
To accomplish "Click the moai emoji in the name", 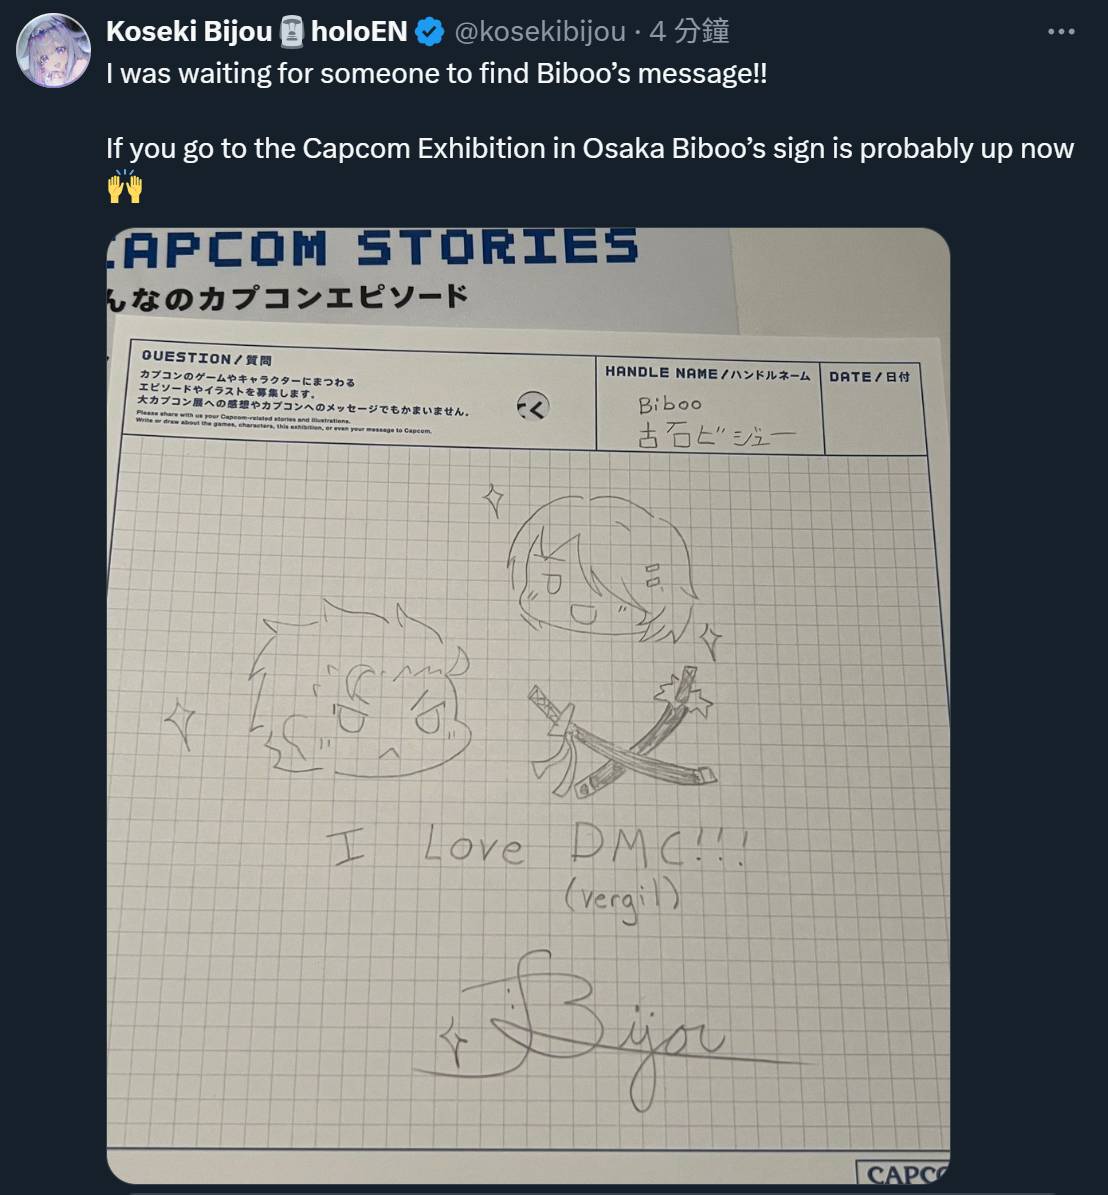I will pyautogui.click(x=292, y=32).
